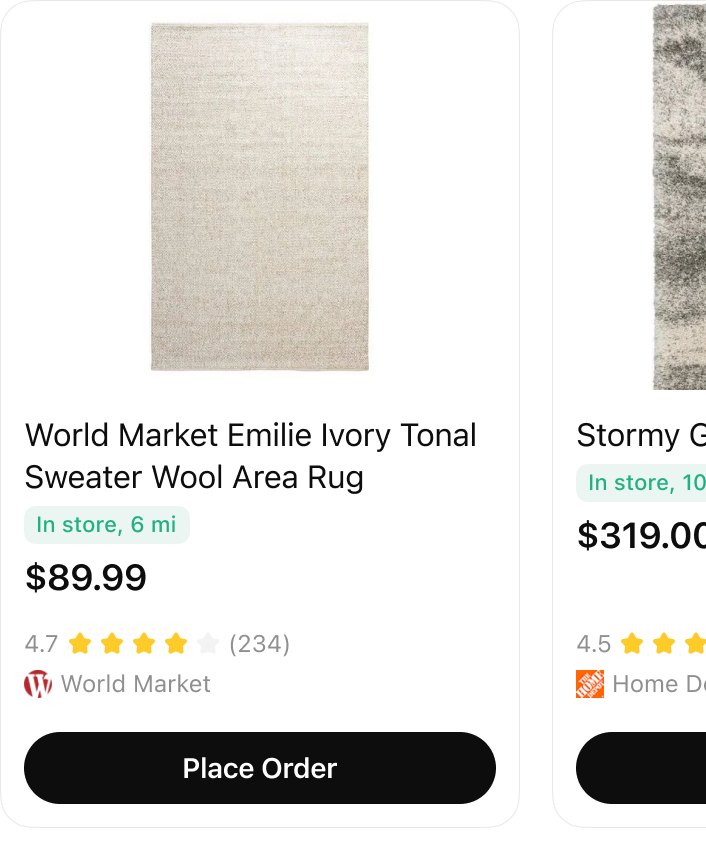Click the Home Depot logo icon

coord(591,684)
